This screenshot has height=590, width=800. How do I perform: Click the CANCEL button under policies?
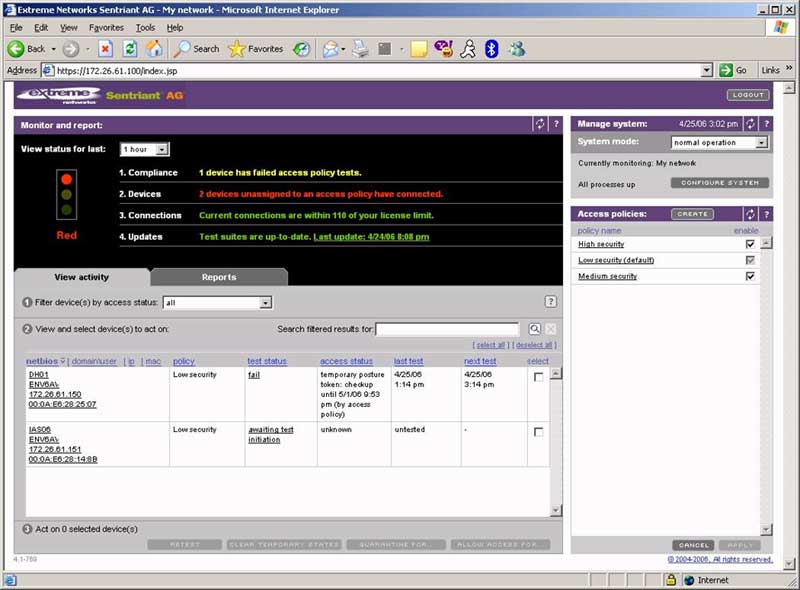693,545
